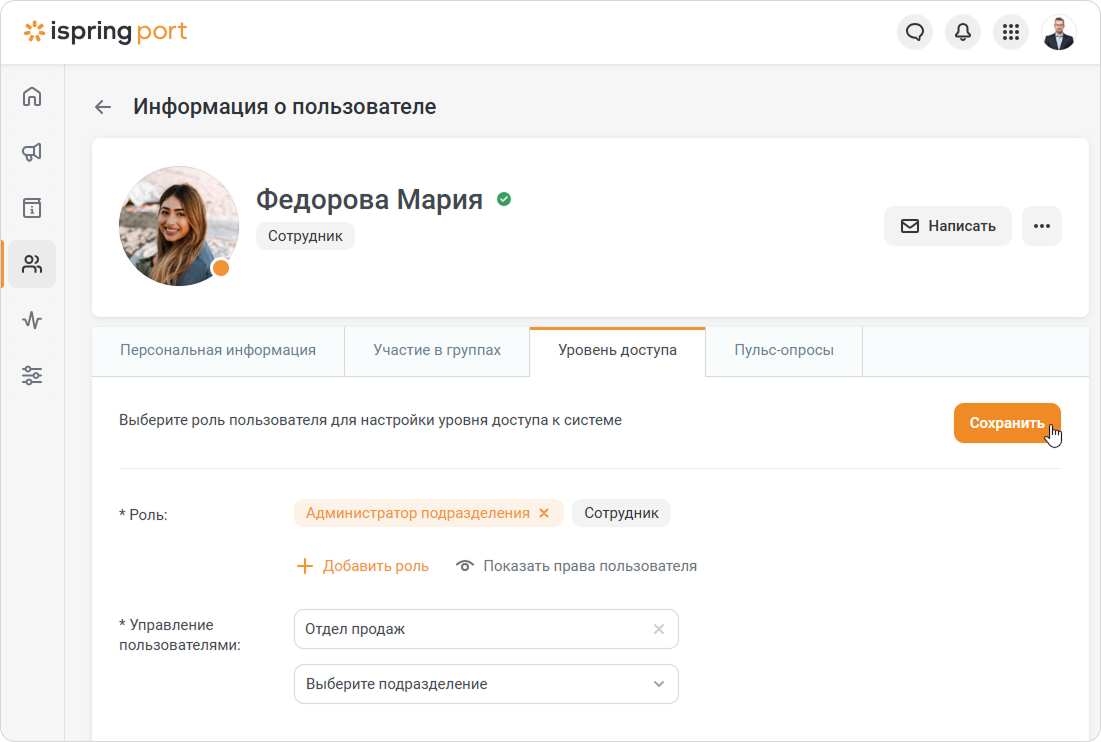Click the Сотрудник badge under the name
The width and height of the screenshot is (1101, 742).
[x=305, y=236]
